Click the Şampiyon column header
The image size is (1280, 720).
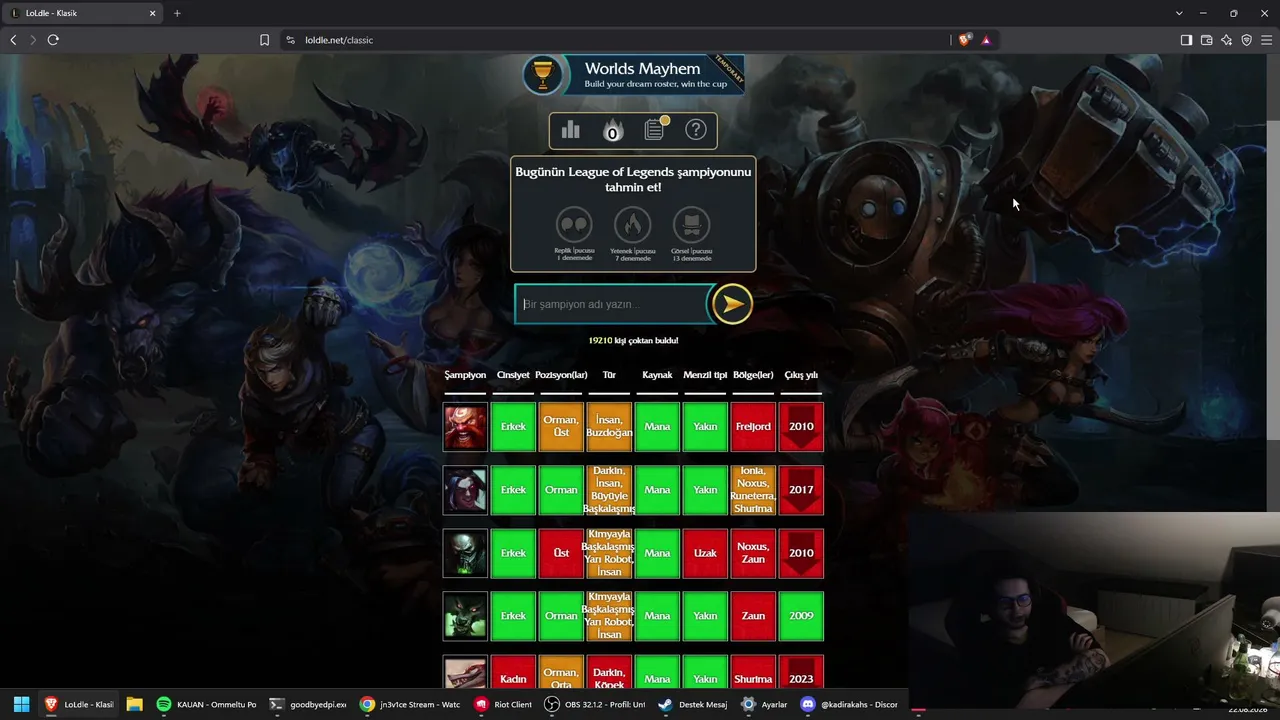tap(465, 375)
